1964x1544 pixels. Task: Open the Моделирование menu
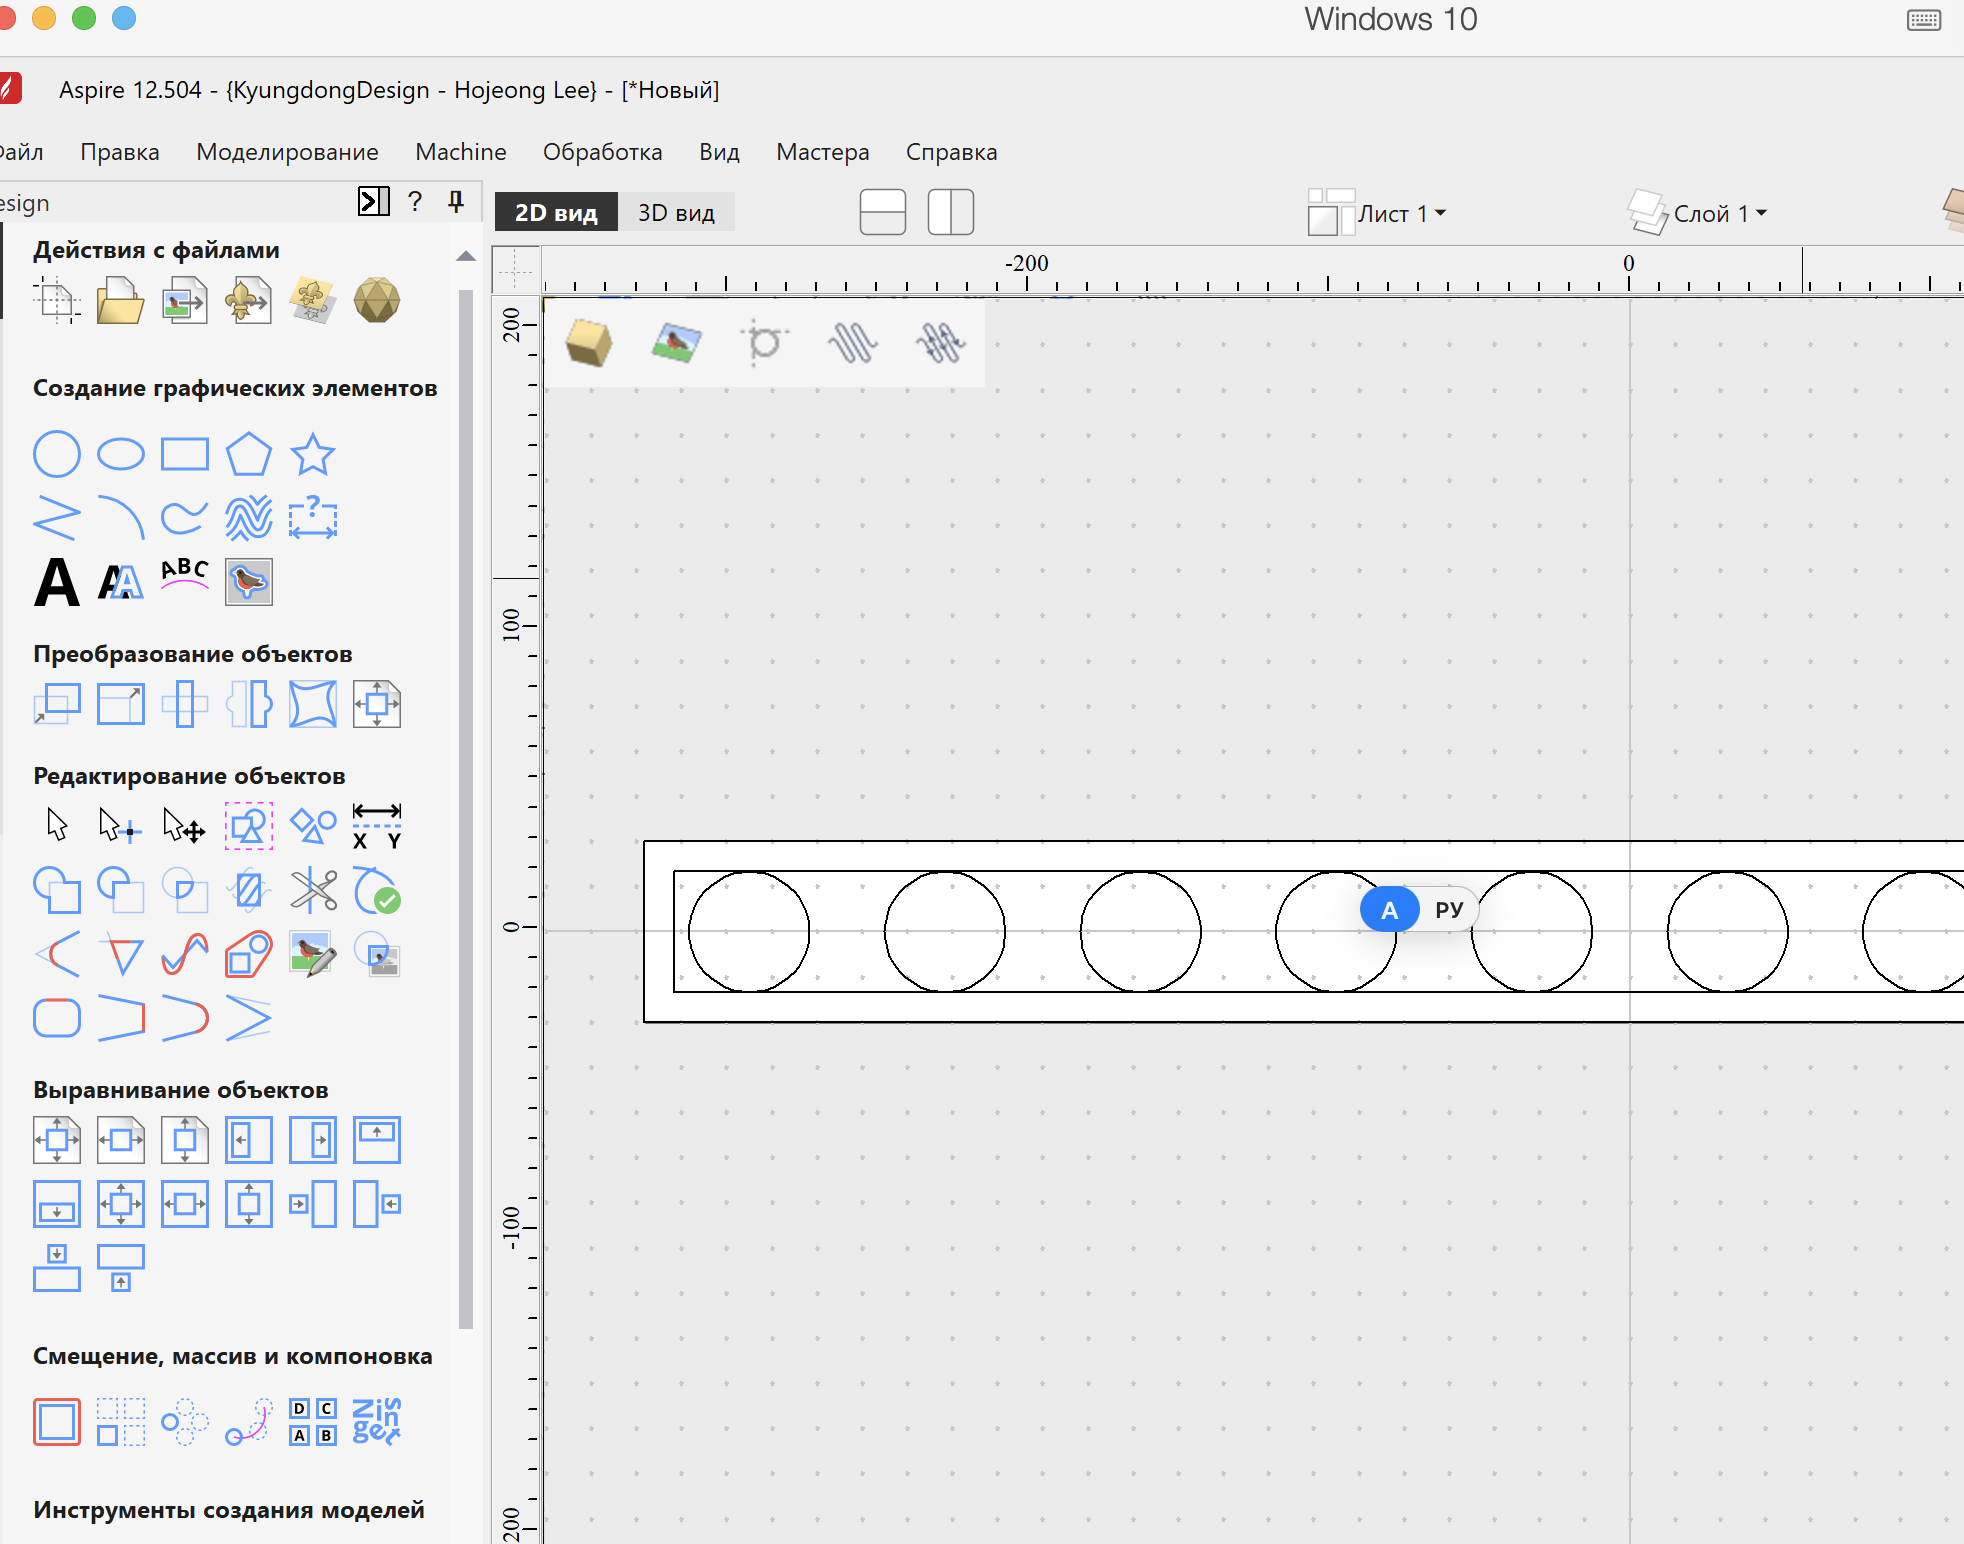[x=287, y=152]
